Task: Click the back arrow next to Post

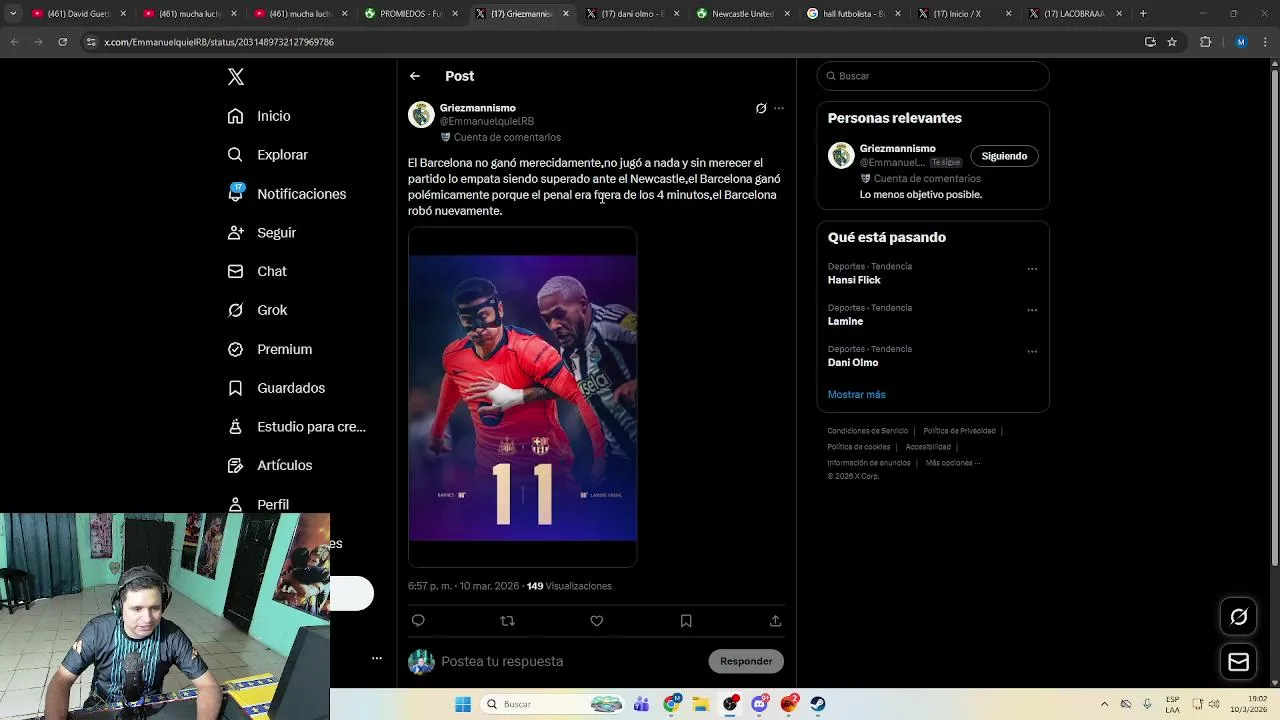Action: [x=415, y=76]
